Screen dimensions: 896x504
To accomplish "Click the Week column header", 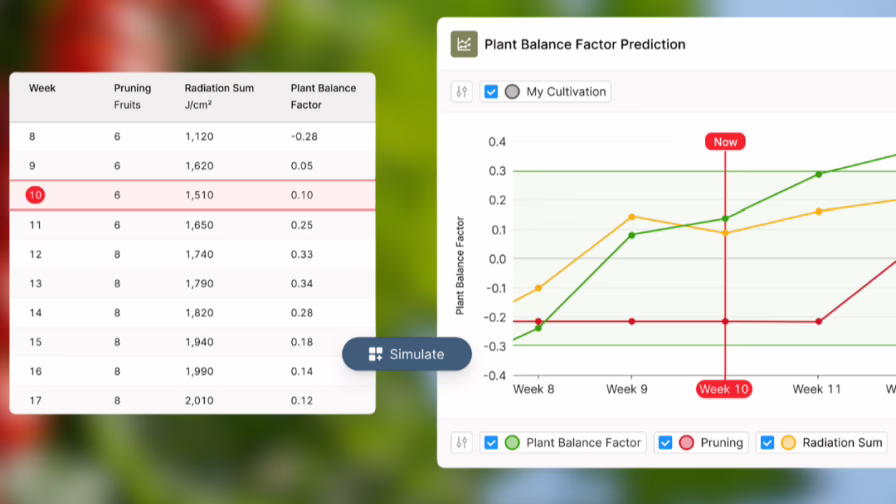I will click(x=42, y=88).
